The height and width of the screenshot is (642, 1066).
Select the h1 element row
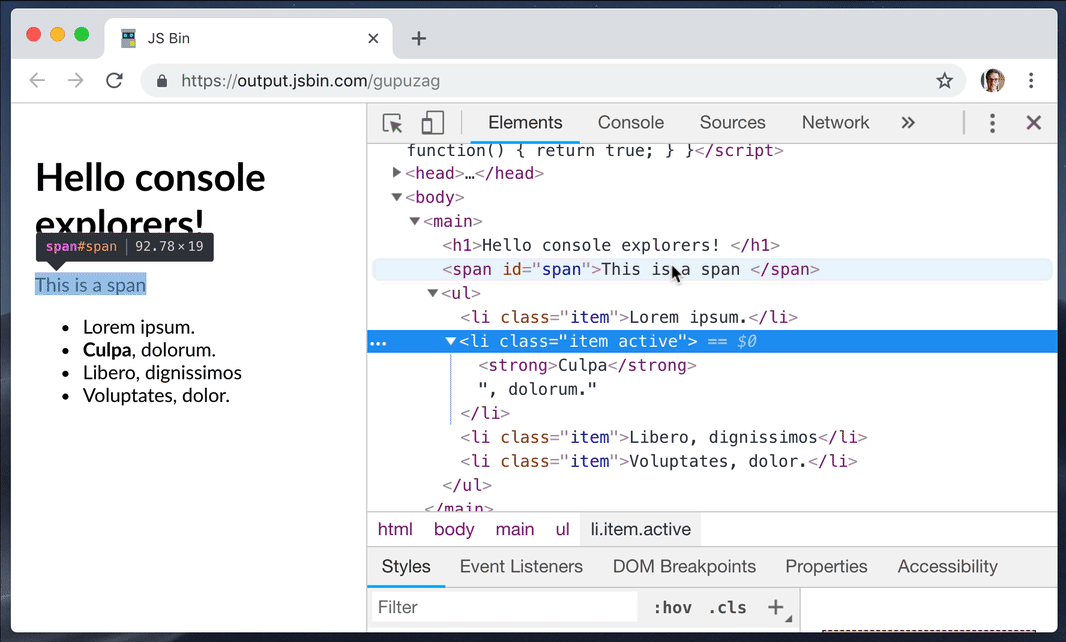pos(711,246)
